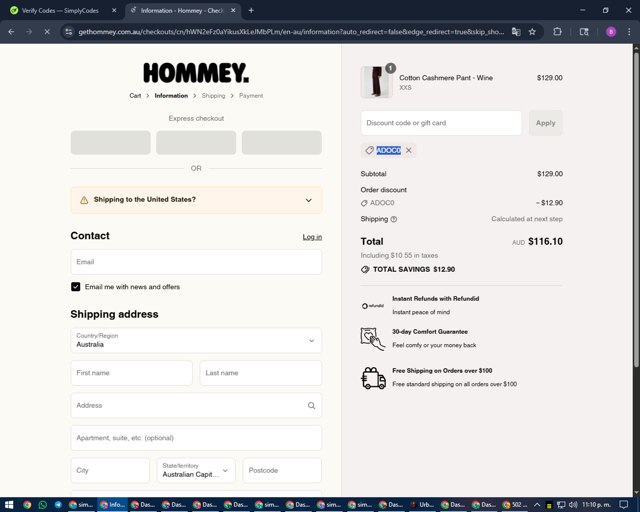This screenshot has height=512, width=640.
Task: Open the Info... Chrome taskbar window
Action: click(x=113, y=505)
